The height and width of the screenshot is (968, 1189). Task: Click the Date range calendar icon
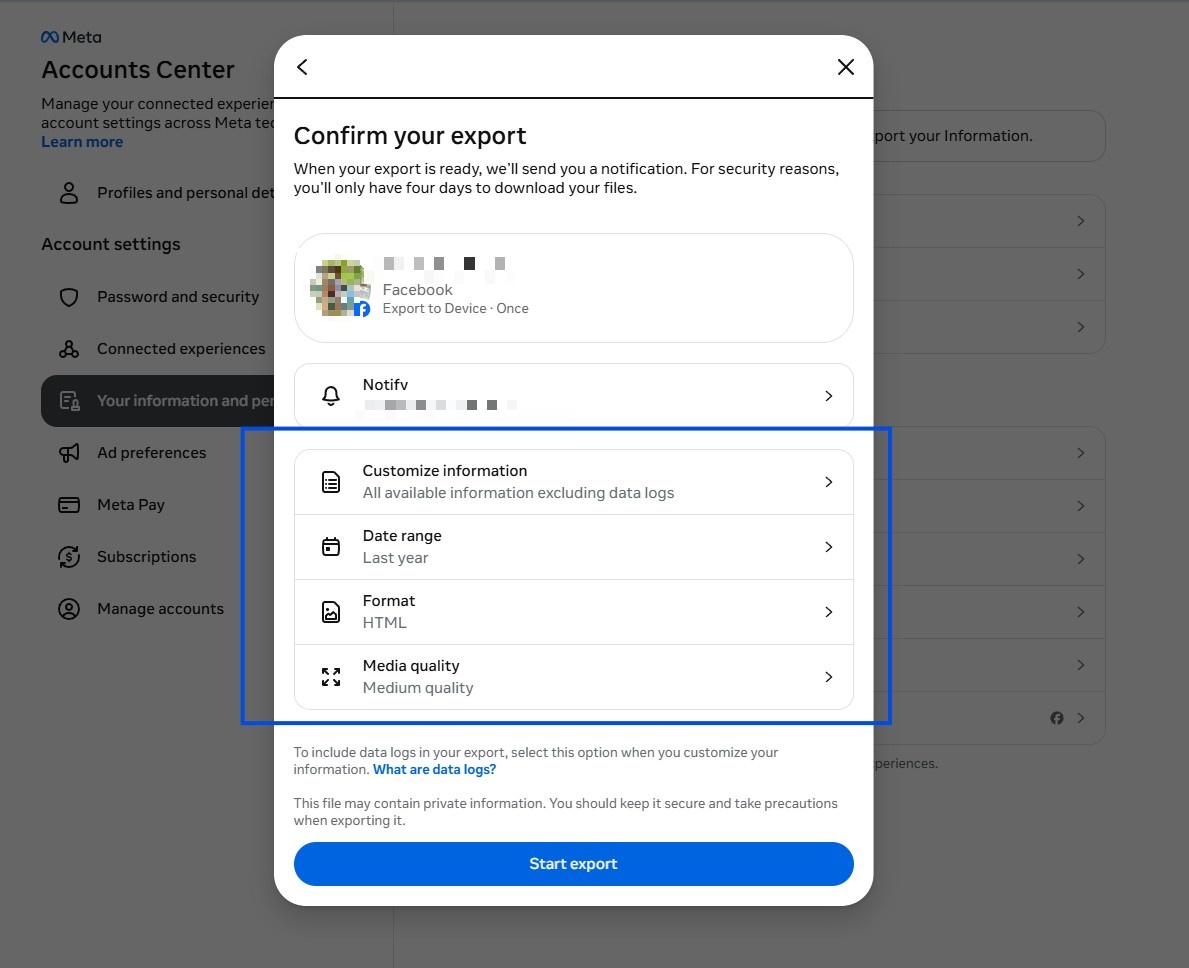[331, 547]
